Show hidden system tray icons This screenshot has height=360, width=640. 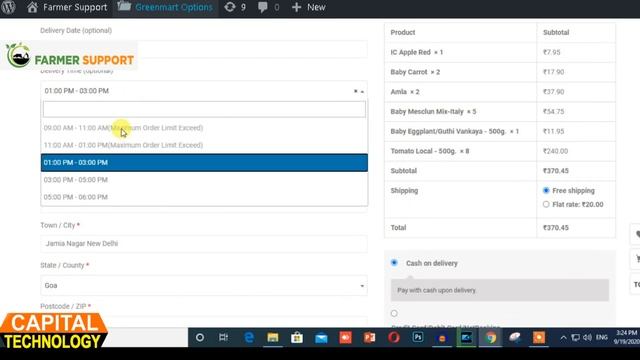[x=563, y=338]
